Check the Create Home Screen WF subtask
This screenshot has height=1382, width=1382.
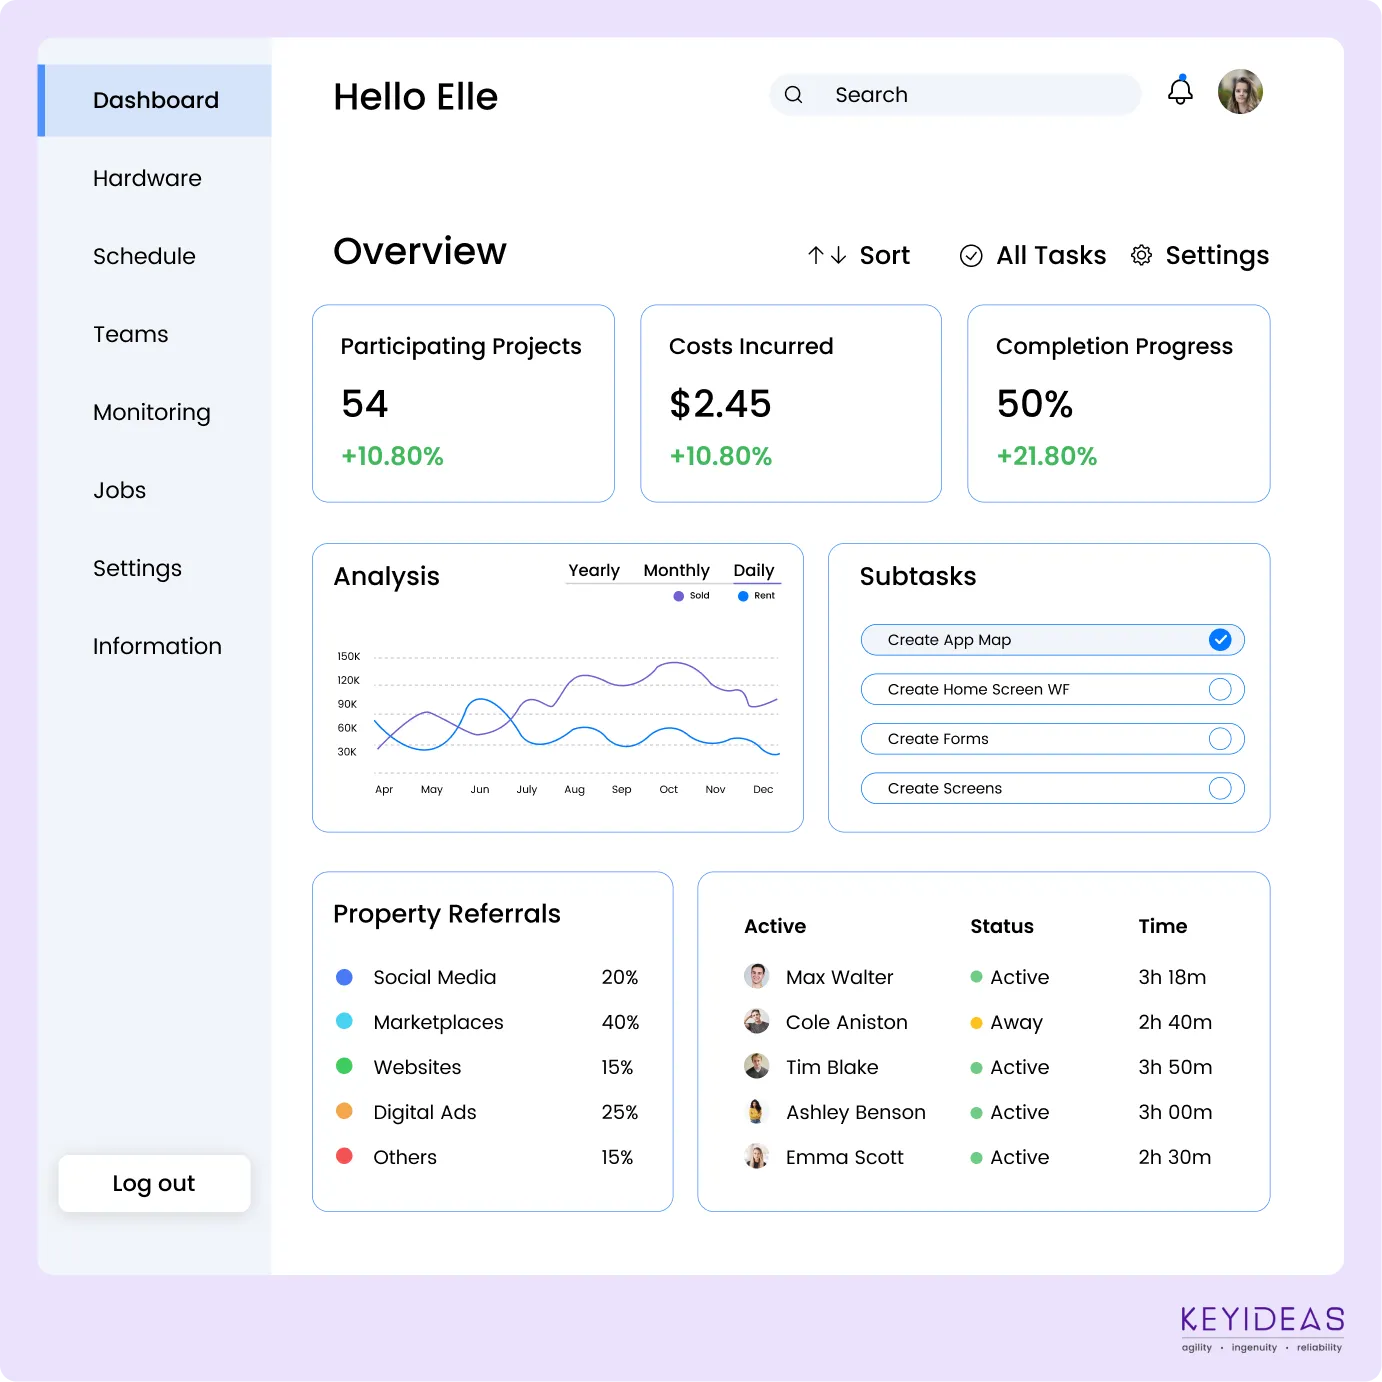1220,689
